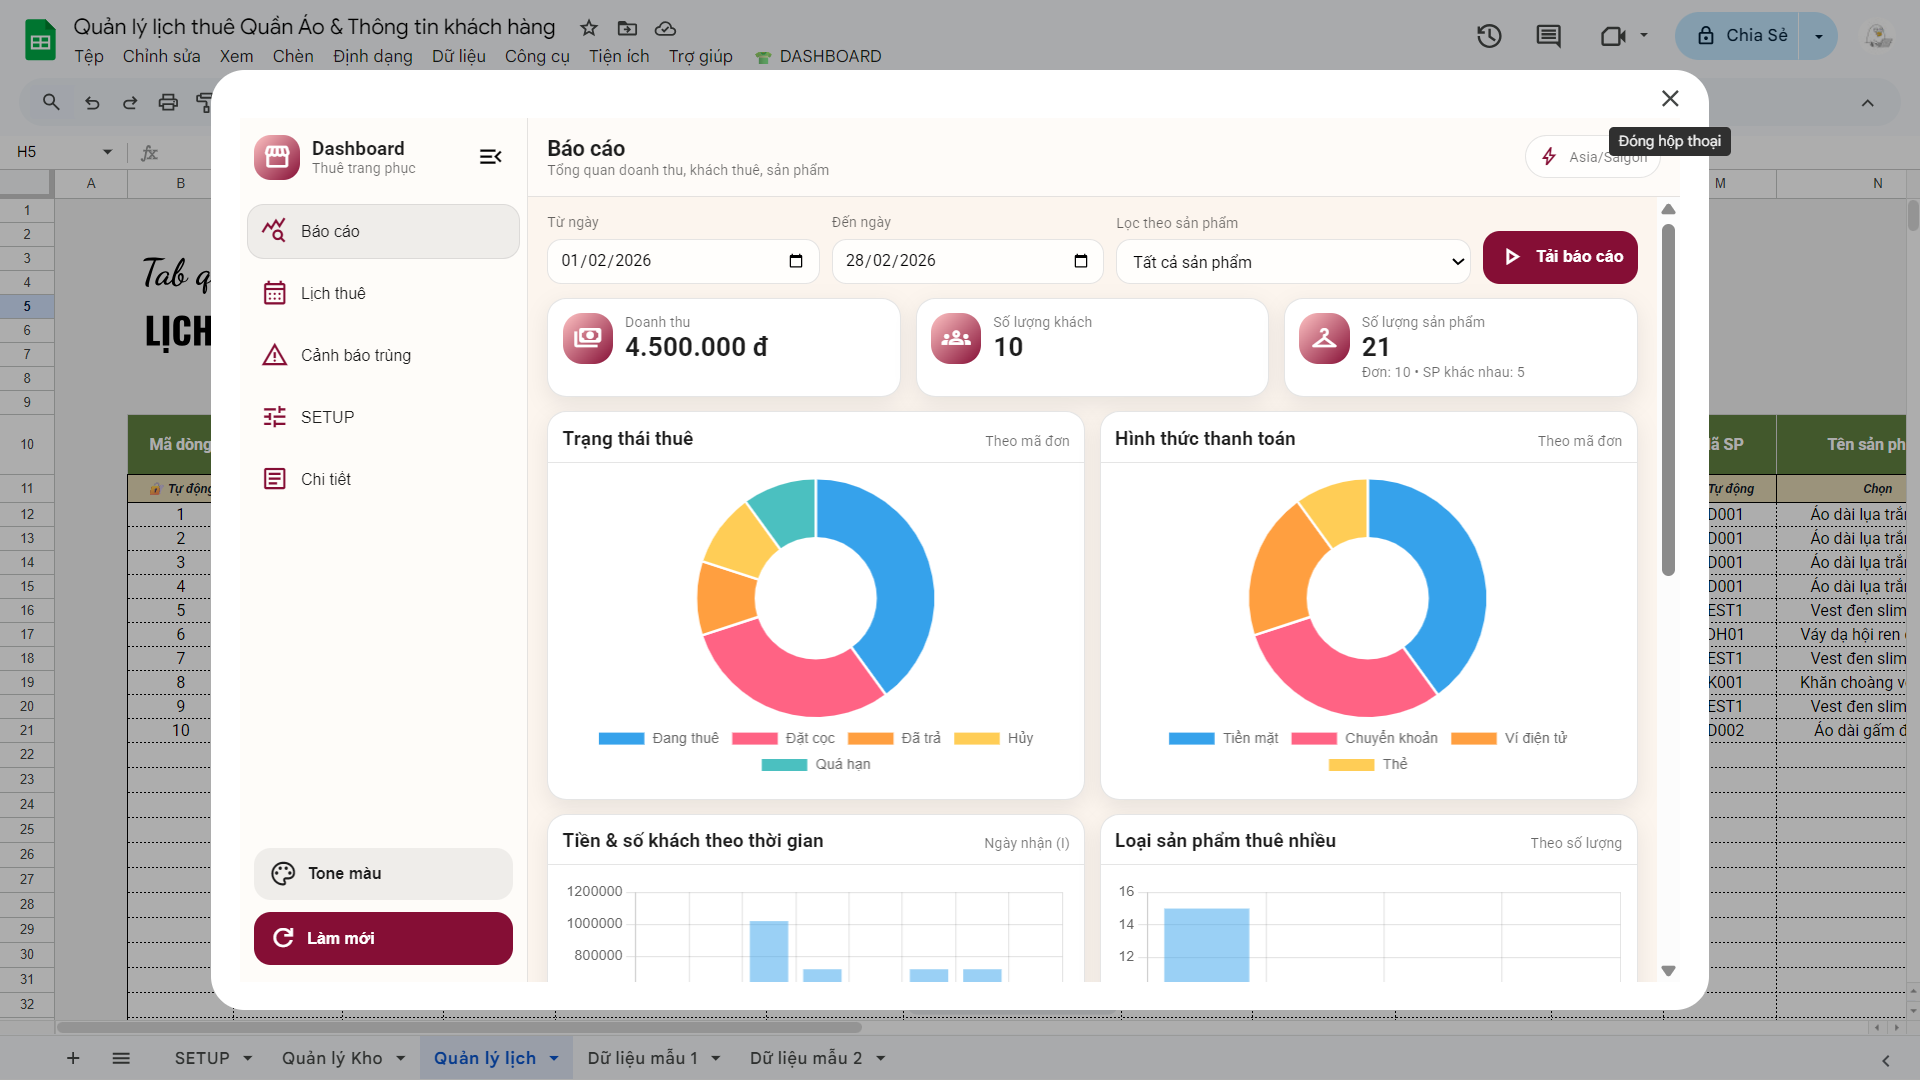The height and width of the screenshot is (1080, 1920).
Task: Open the comments icon in header
Action: (x=1548, y=36)
